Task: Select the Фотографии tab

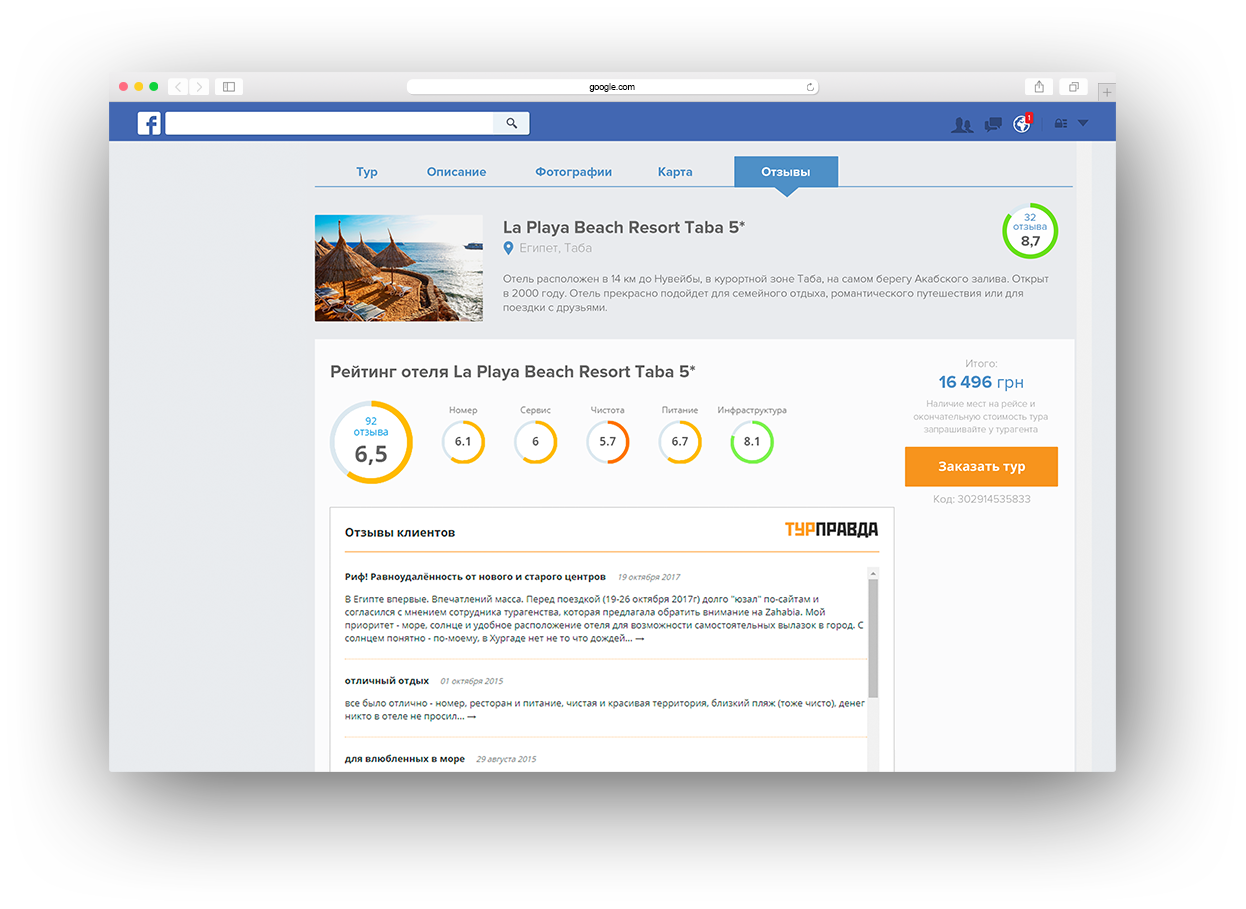Action: tap(573, 172)
